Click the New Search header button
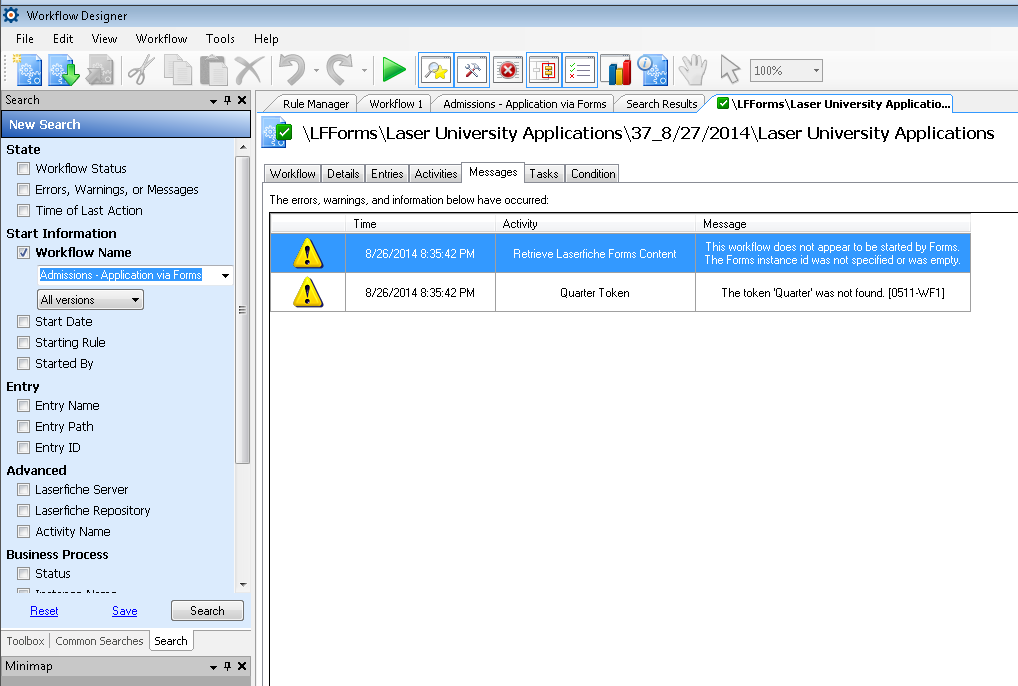1018x686 pixels. coord(126,125)
